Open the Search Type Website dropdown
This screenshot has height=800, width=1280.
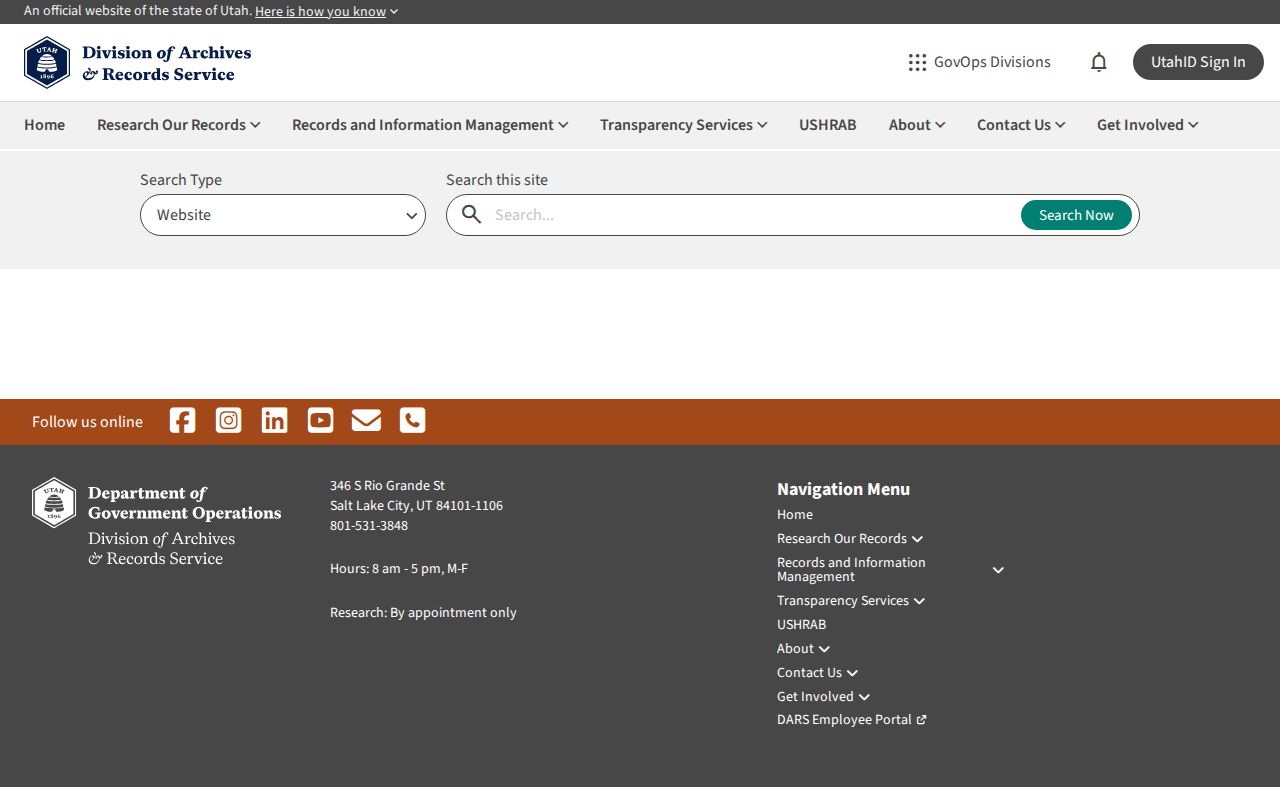[283, 215]
